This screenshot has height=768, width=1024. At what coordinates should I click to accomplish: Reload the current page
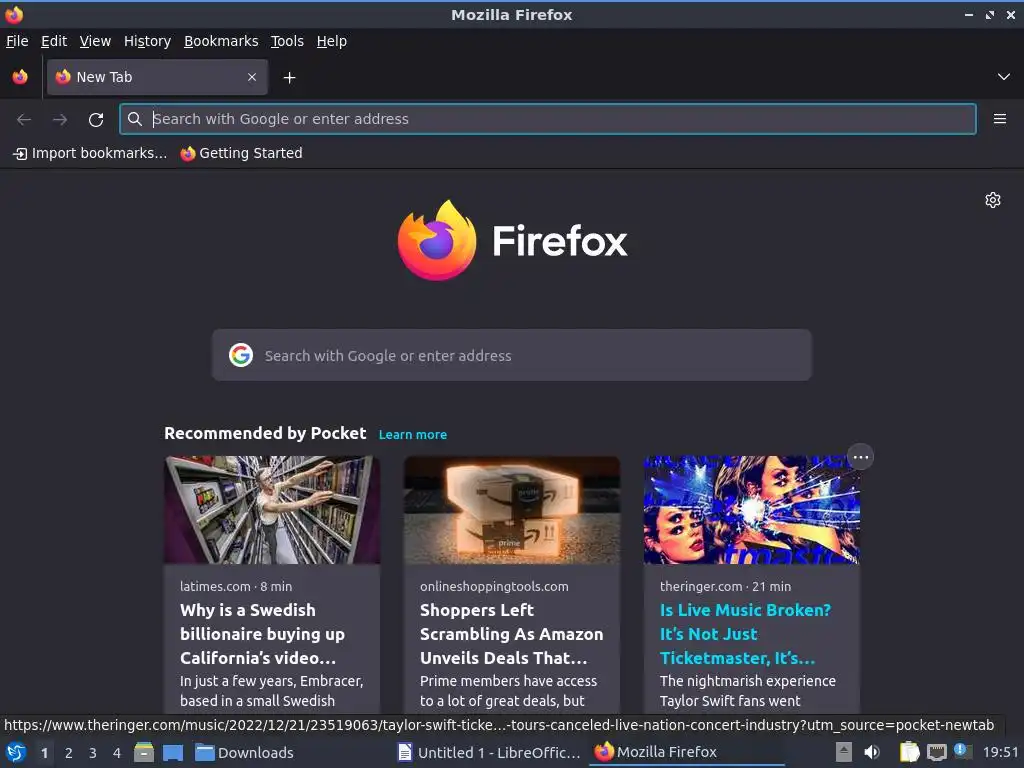96,119
